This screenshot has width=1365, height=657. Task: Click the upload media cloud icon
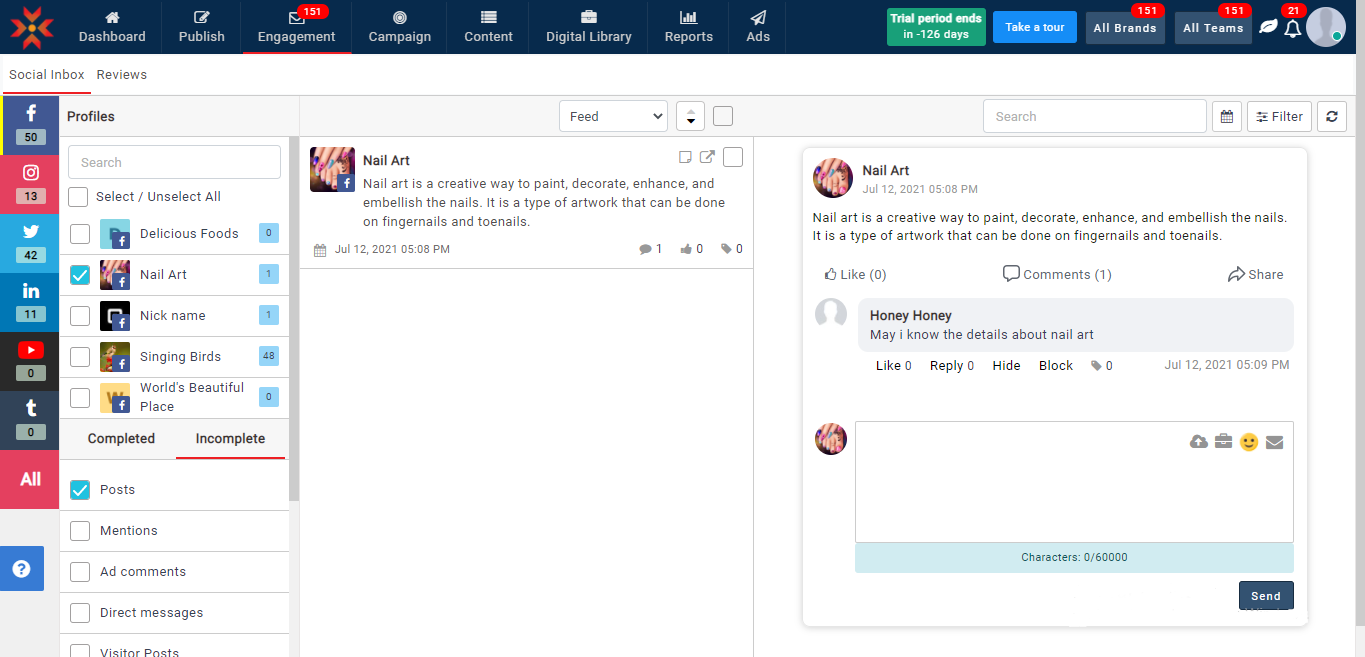1199,442
